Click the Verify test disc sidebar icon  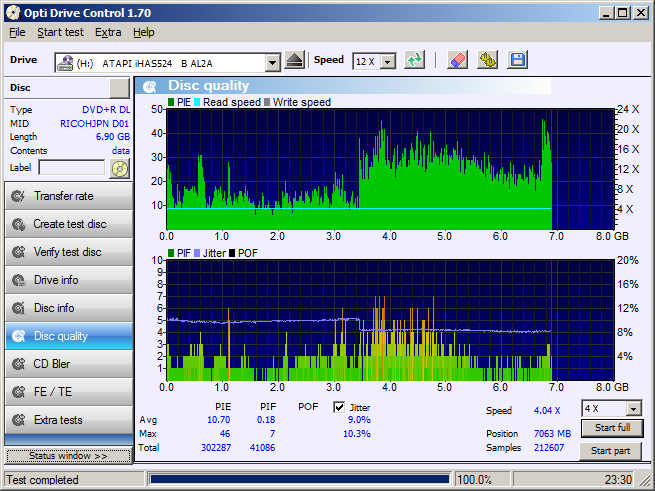(x=18, y=252)
